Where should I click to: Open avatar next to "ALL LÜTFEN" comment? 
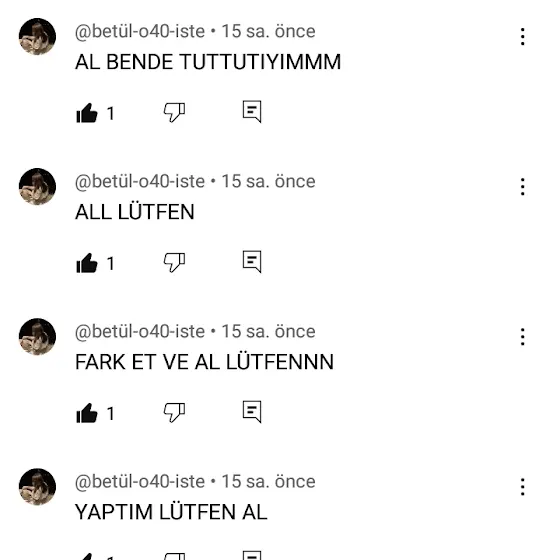(x=37, y=186)
